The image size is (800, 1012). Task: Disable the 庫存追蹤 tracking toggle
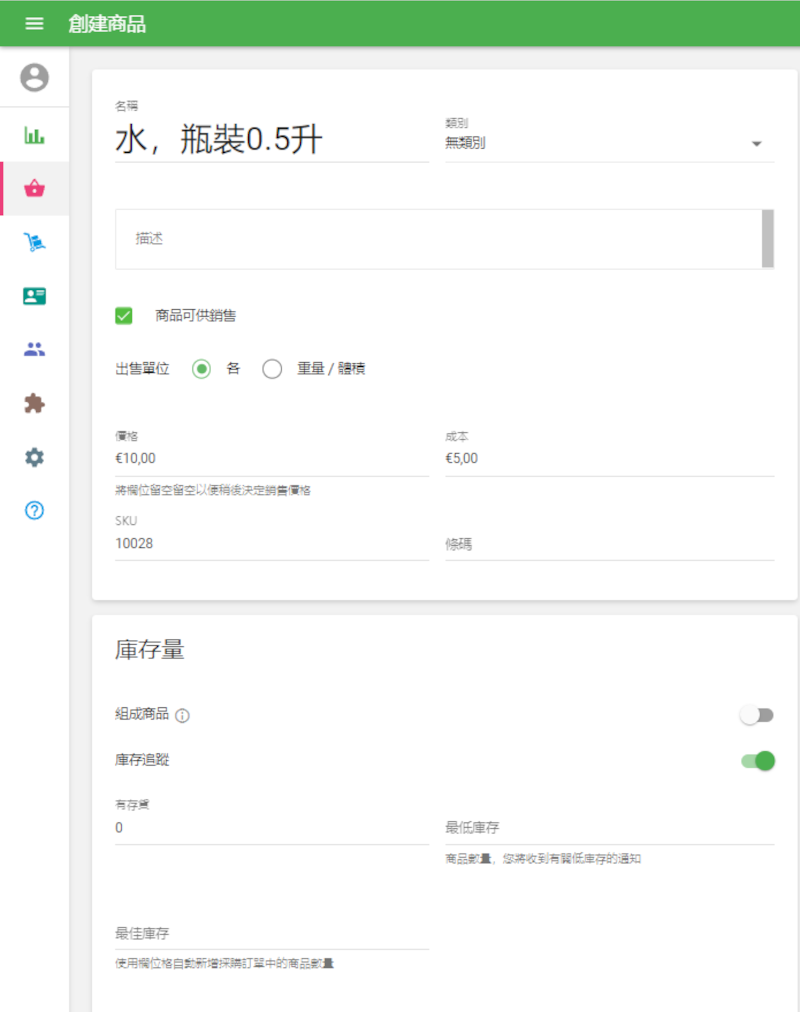coord(756,760)
